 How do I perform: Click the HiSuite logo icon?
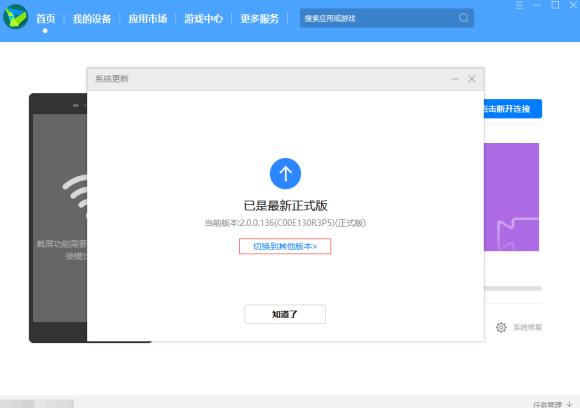click(x=16, y=17)
